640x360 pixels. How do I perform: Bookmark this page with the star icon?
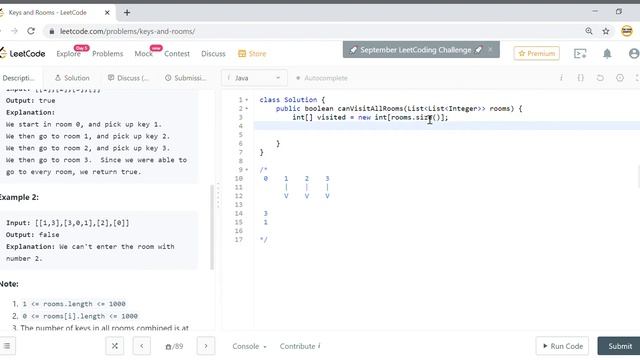click(606, 31)
